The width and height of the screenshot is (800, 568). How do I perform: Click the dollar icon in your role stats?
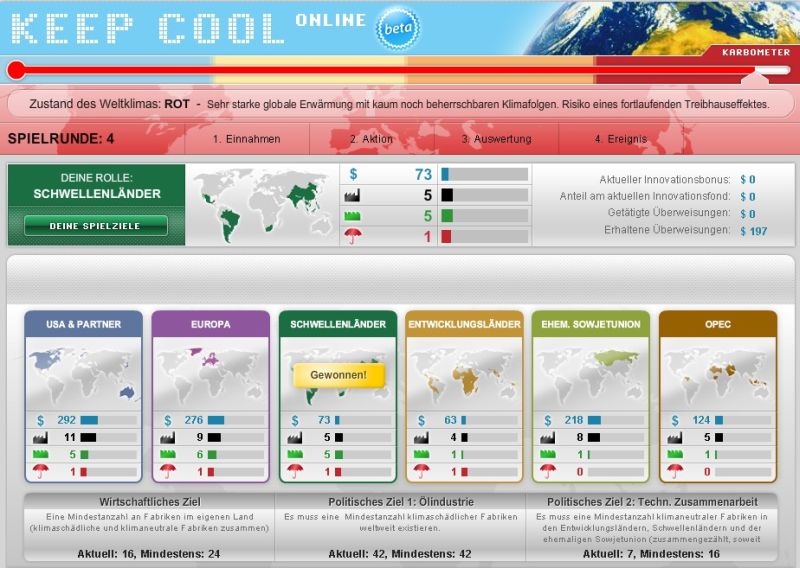tap(353, 174)
